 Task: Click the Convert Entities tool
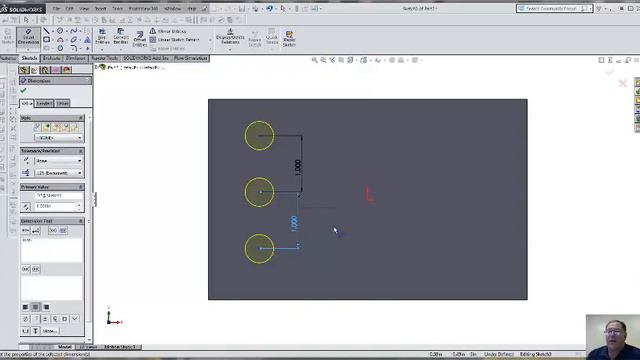point(121,36)
